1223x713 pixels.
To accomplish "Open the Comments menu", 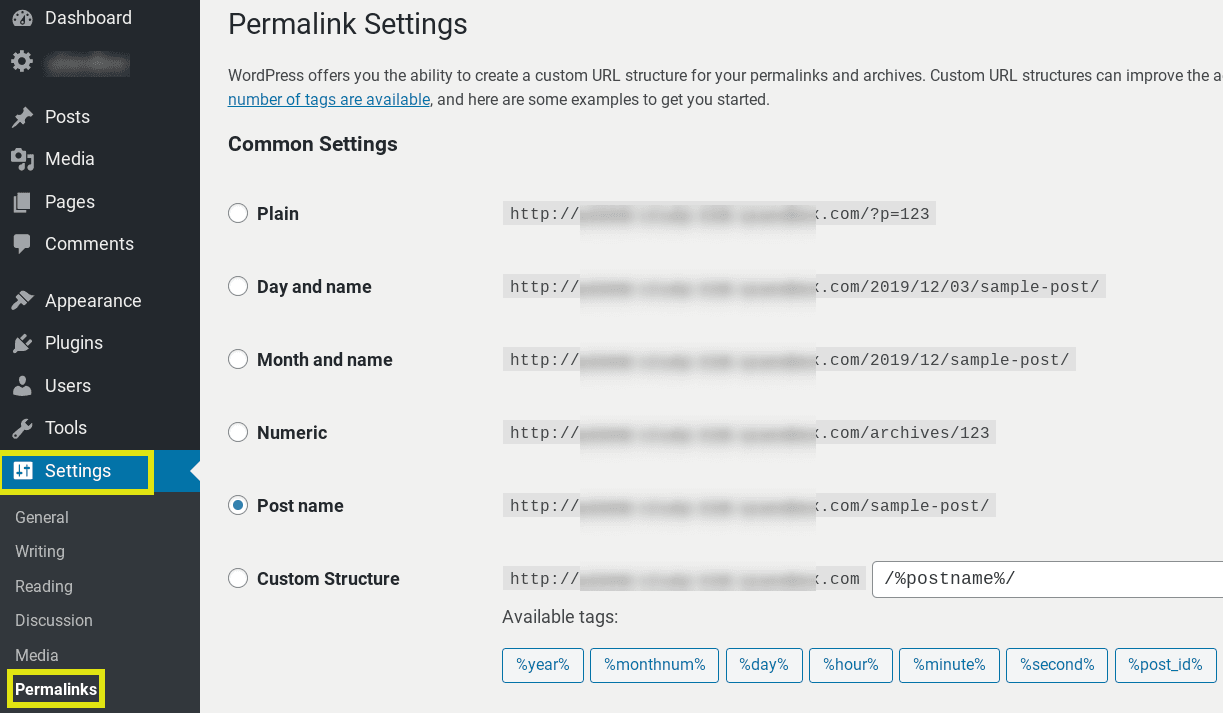I will (89, 244).
